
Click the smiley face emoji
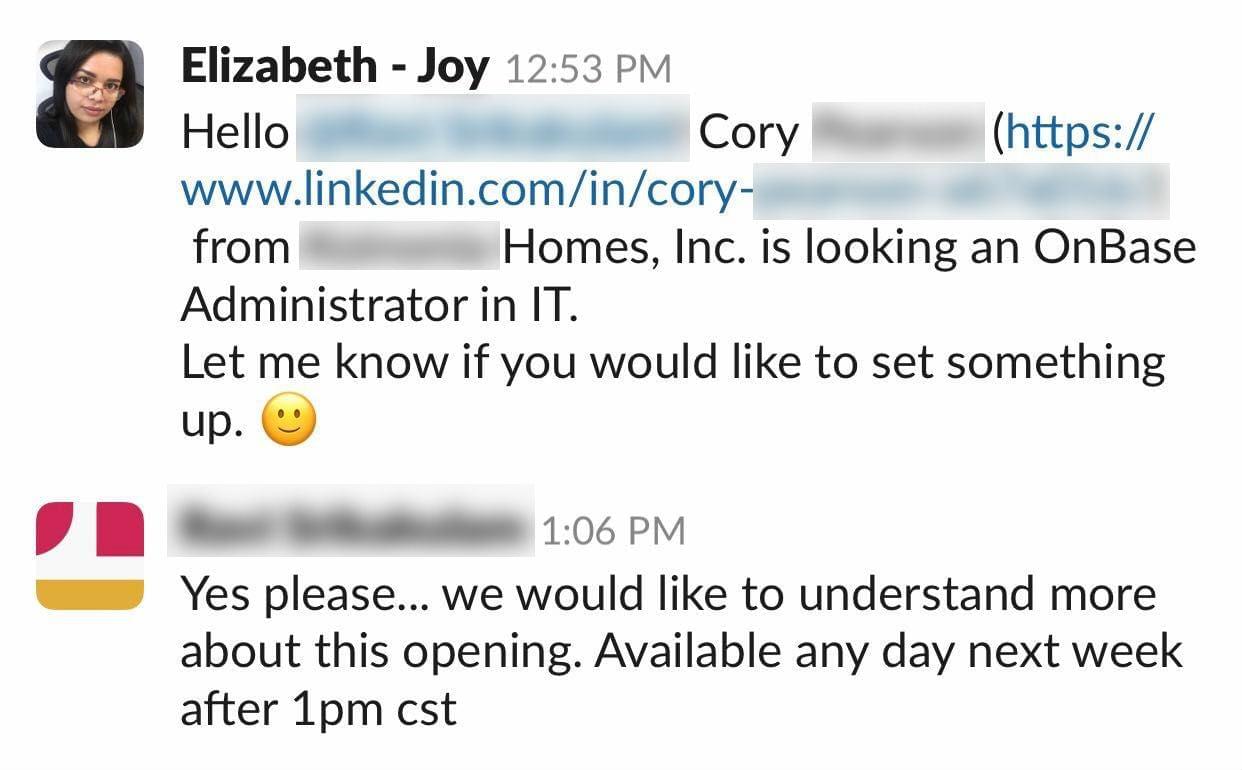(289, 421)
